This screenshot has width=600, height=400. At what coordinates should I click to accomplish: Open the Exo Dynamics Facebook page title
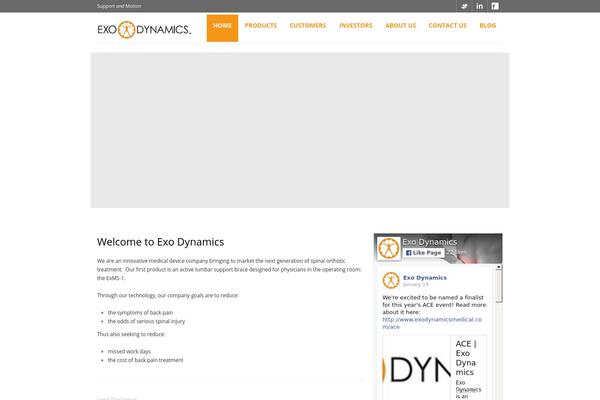[429, 242]
